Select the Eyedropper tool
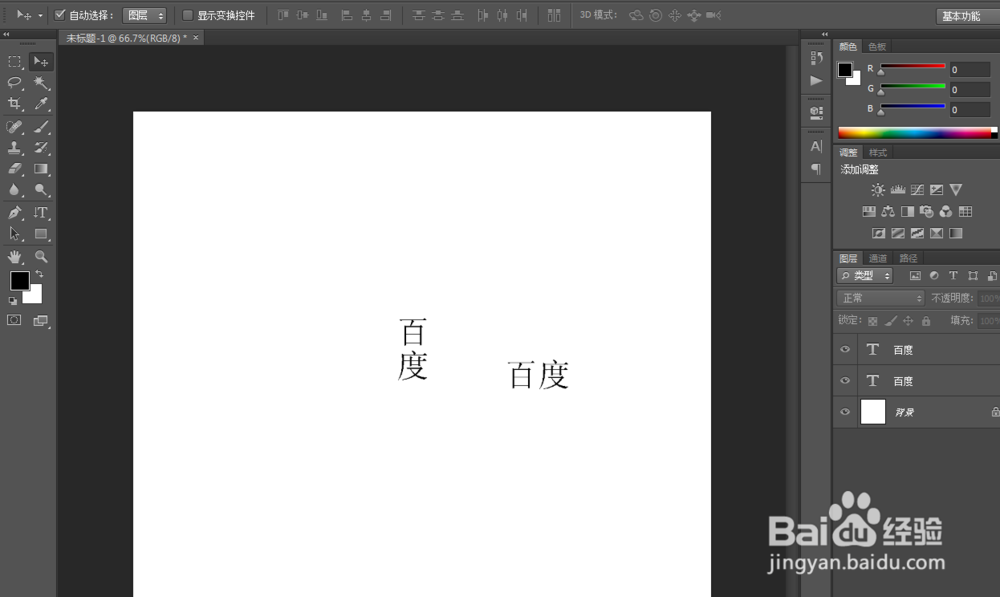1000x597 pixels. tap(41, 104)
